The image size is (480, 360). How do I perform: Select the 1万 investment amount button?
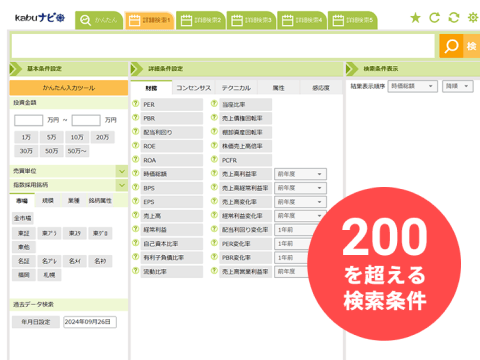pyautogui.click(x=26, y=137)
